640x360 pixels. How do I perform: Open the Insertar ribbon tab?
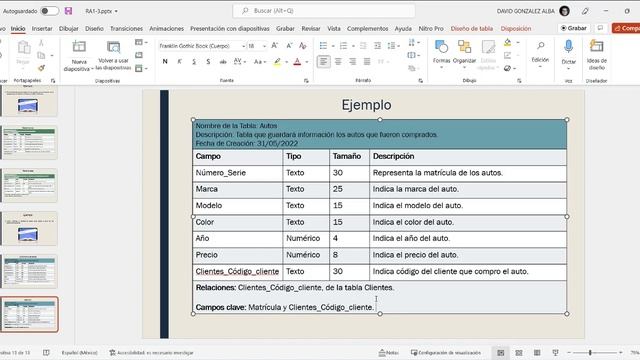(42, 29)
